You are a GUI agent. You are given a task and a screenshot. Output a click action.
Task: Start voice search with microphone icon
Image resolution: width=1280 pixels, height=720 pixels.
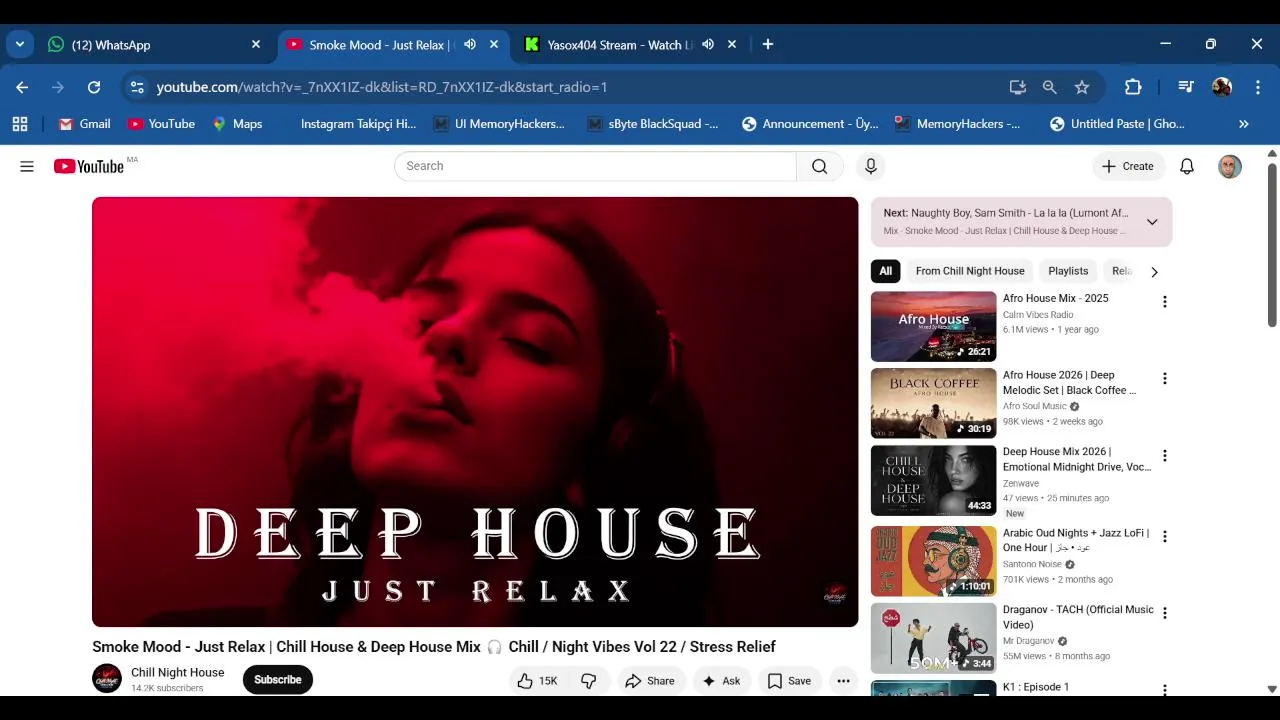[871, 166]
